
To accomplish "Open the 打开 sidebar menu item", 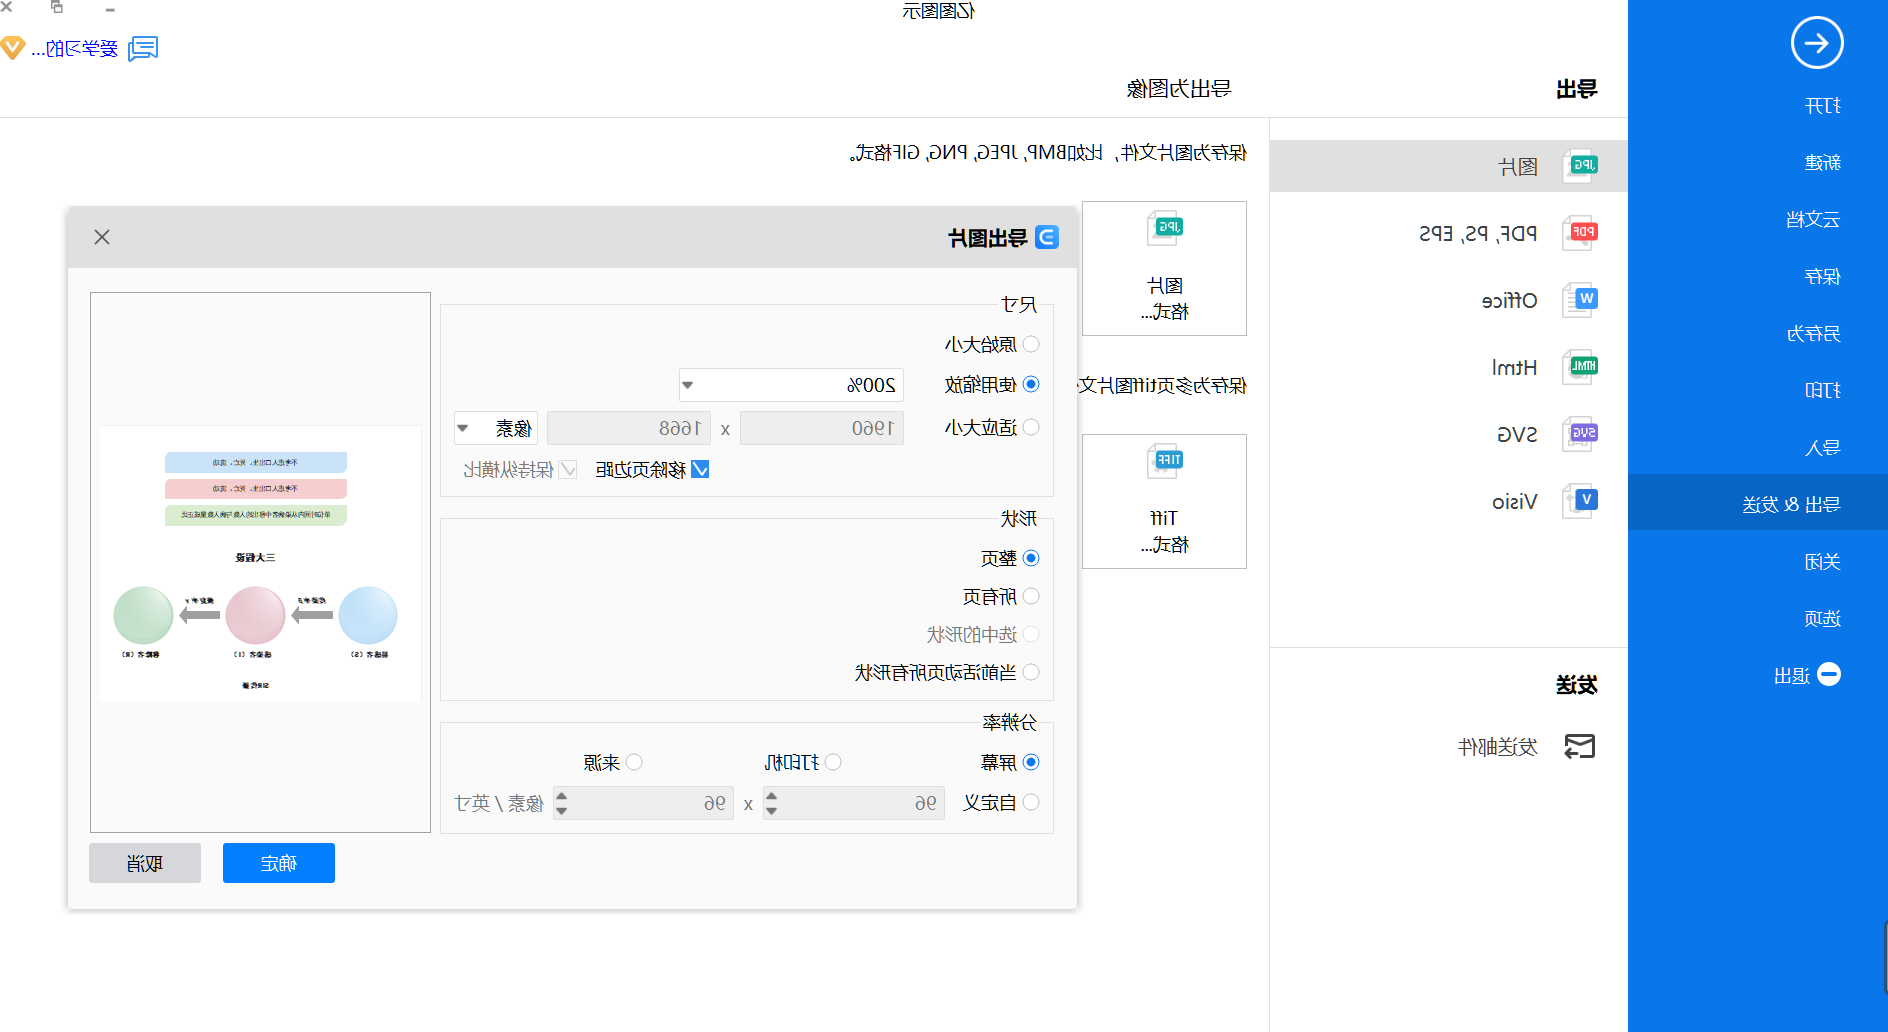I will click(1822, 106).
